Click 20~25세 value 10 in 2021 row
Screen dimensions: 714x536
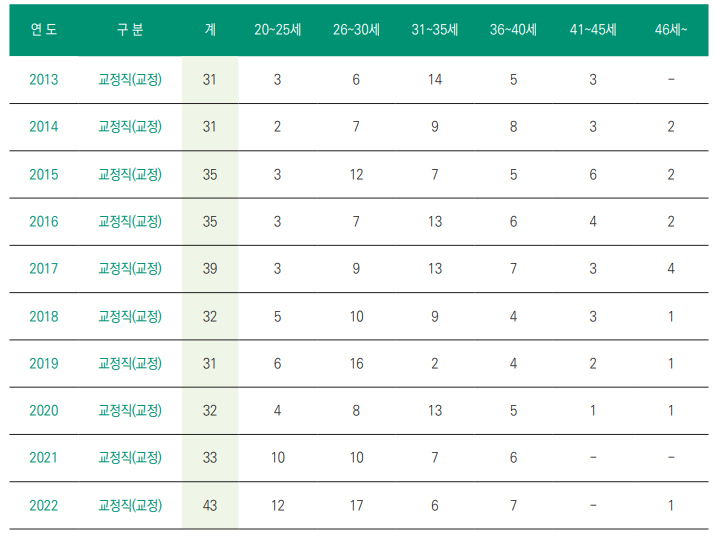278,458
